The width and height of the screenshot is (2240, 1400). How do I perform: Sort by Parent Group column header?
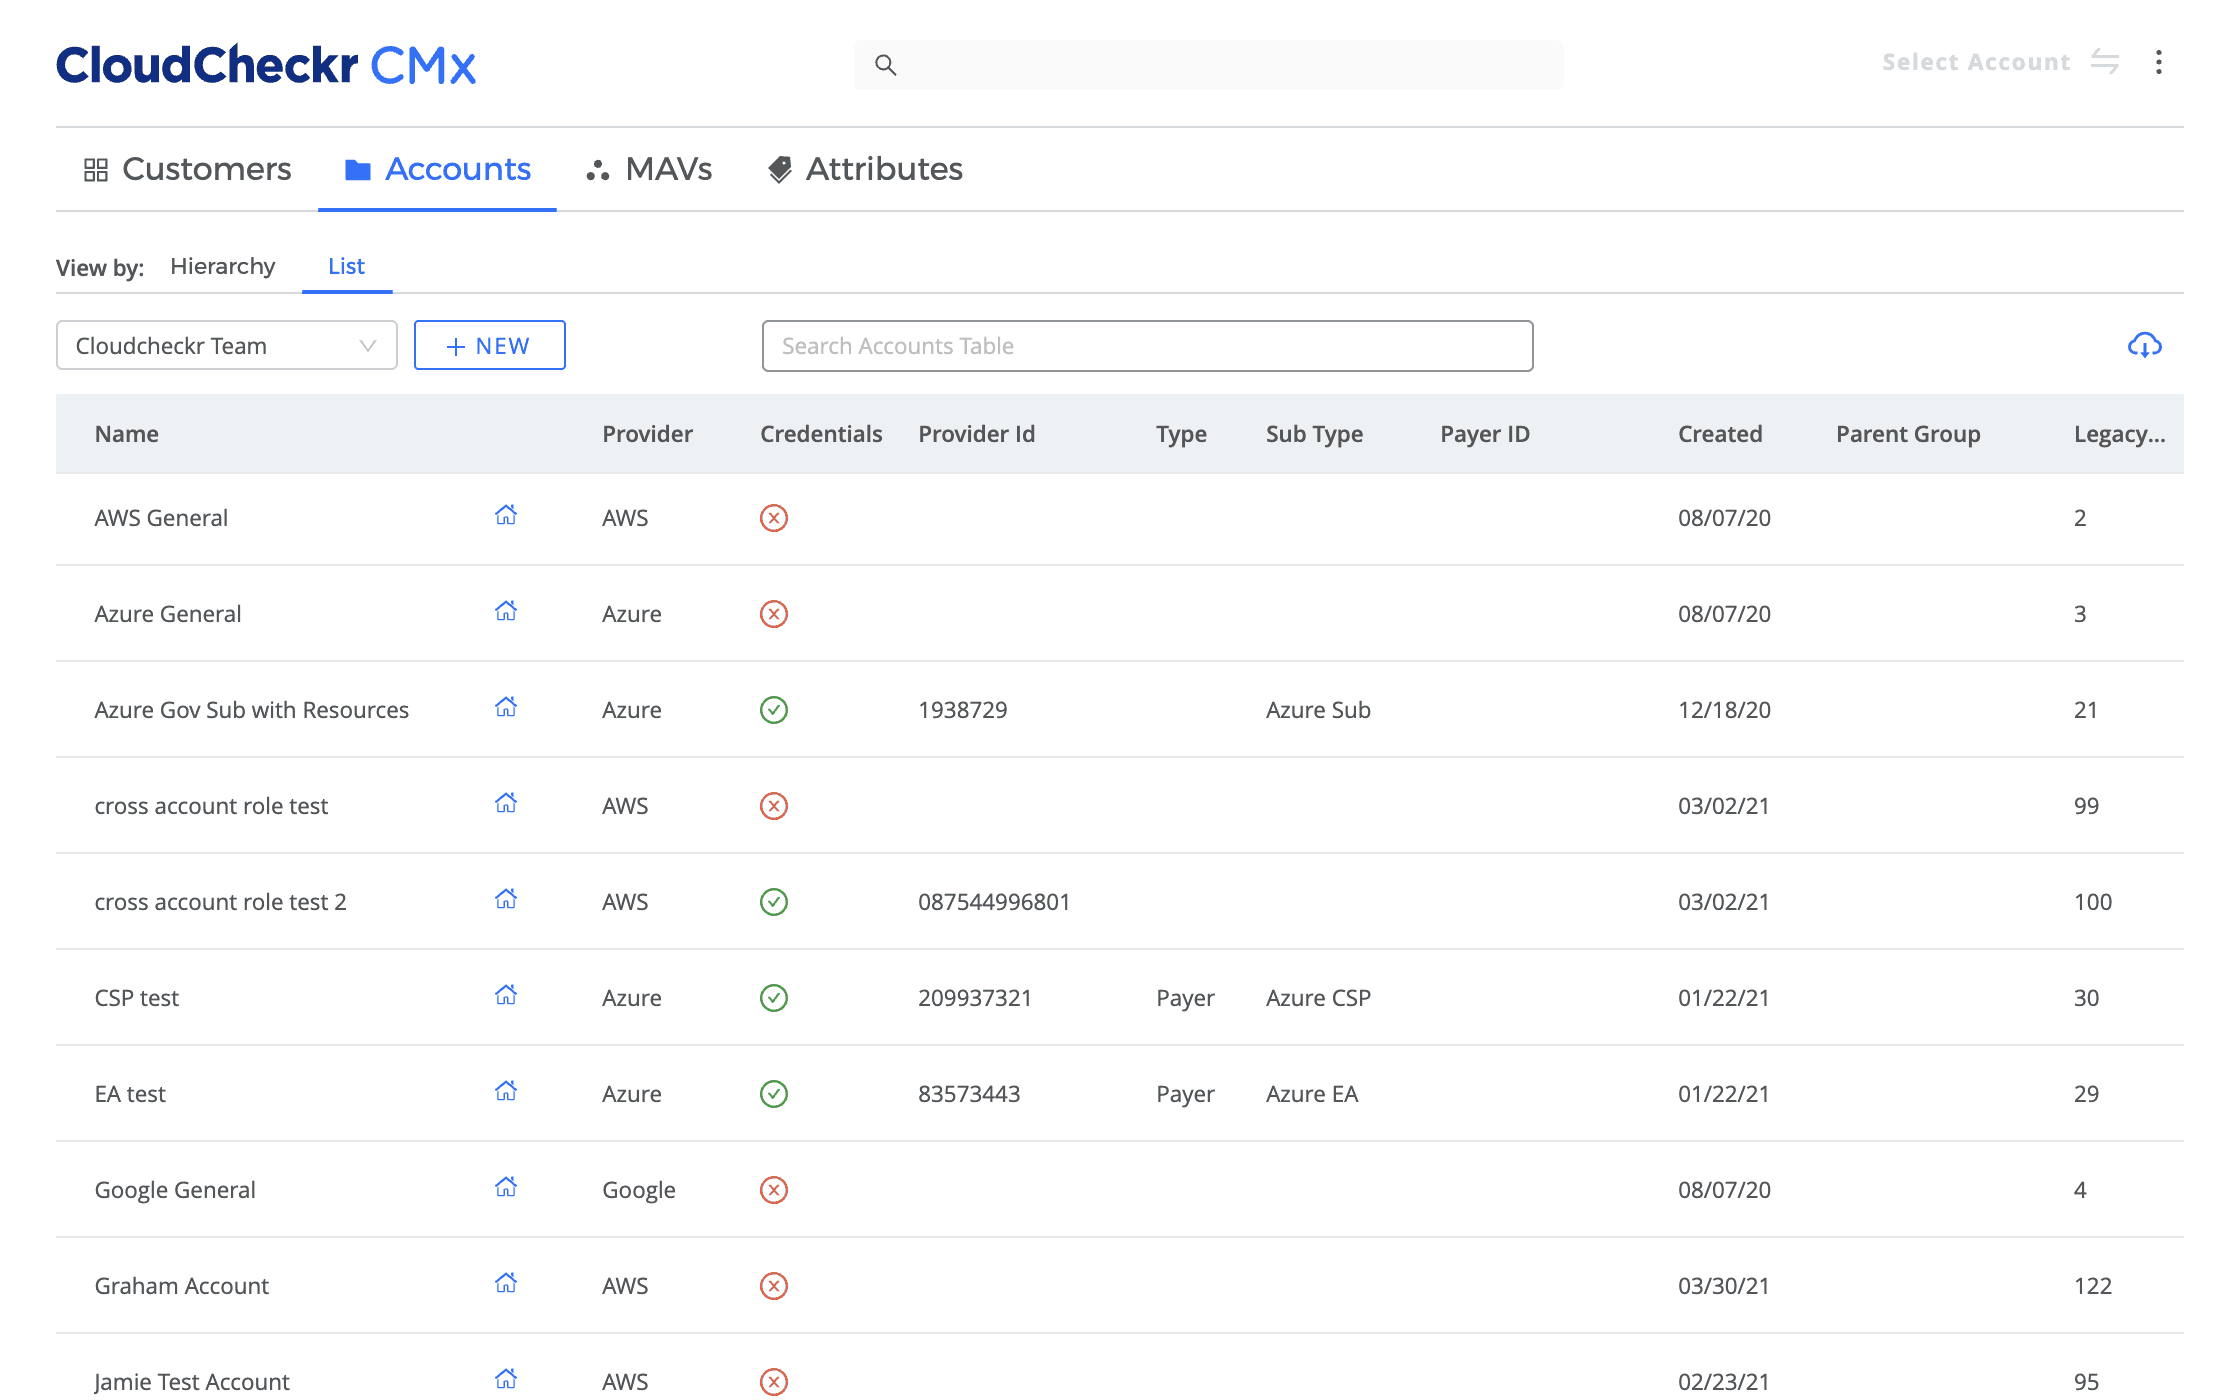click(x=1908, y=434)
